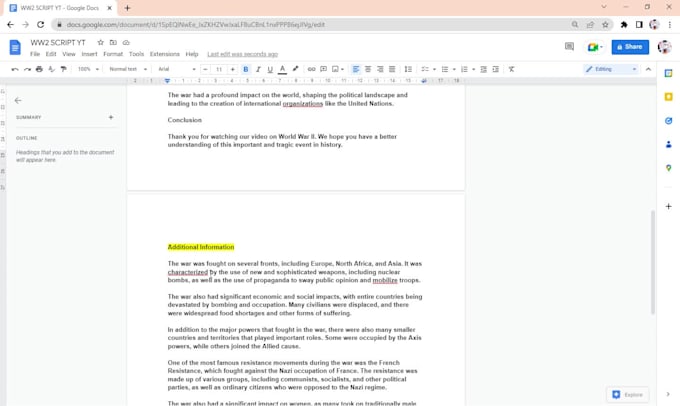The image size is (680, 406).
Task: Run spelling and grammar check
Action: [x=51, y=69]
